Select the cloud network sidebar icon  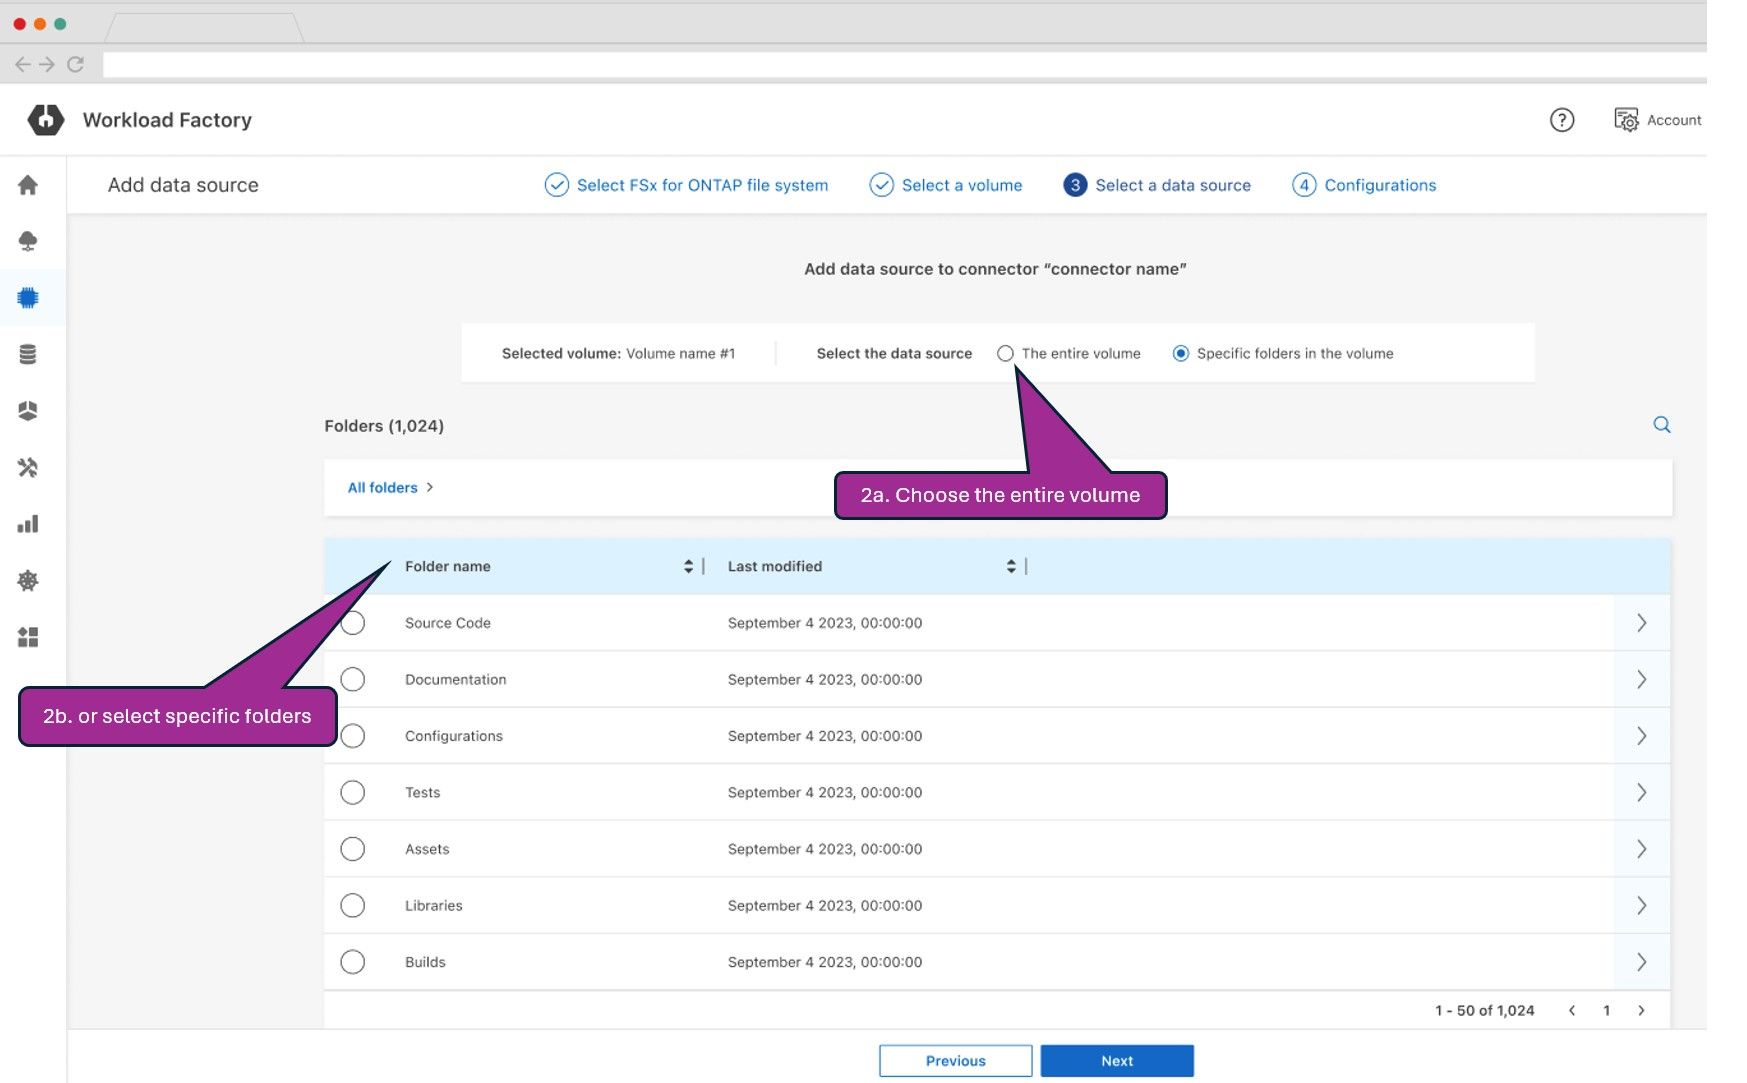(x=28, y=240)
